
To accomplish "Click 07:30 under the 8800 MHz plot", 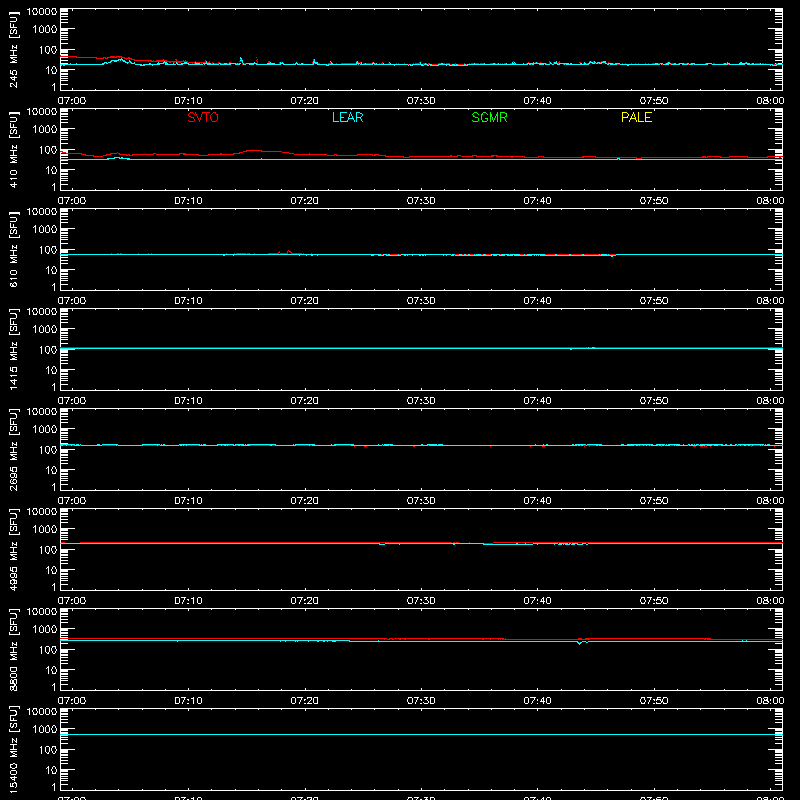I will point(421,701).
